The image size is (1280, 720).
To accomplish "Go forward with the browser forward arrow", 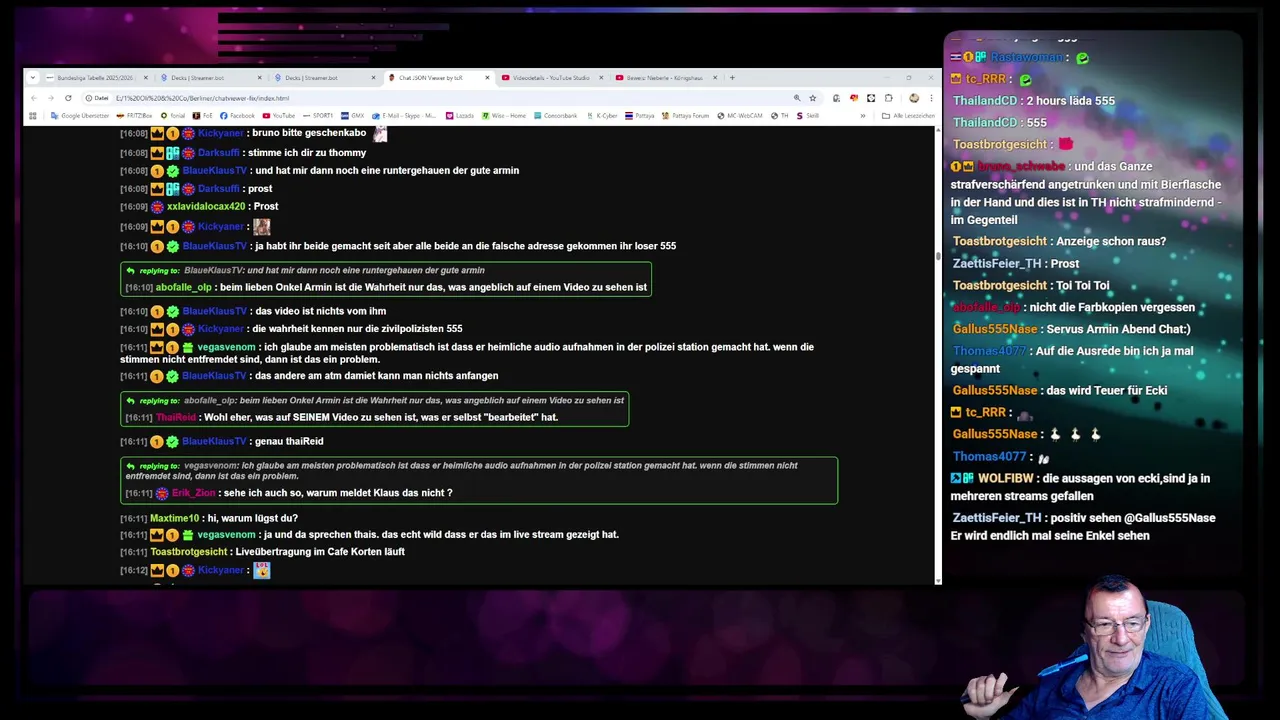I will (x=51, y=98).
